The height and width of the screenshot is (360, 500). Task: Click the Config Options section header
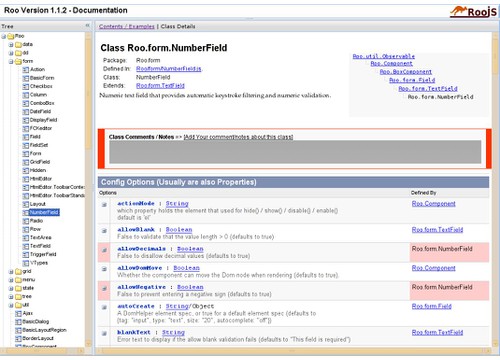[293, 182]
